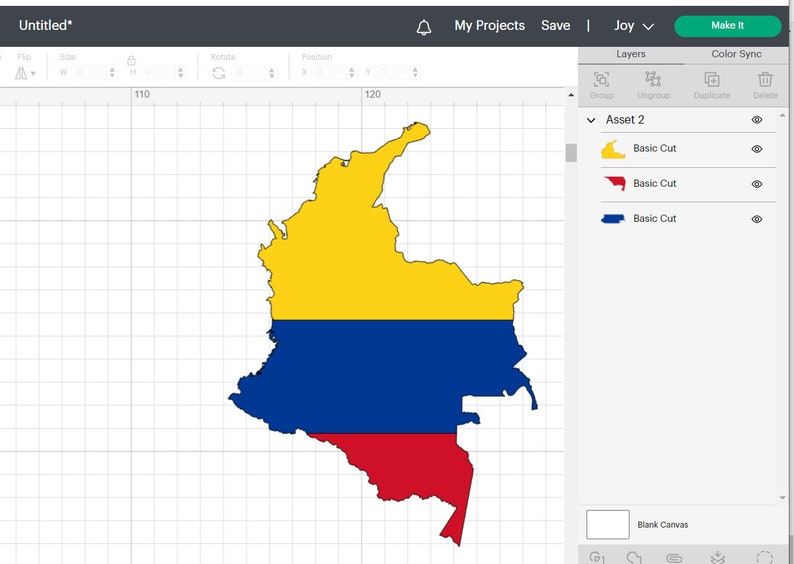
Task: Click the Rotate icon
Action: pos(219,73)
